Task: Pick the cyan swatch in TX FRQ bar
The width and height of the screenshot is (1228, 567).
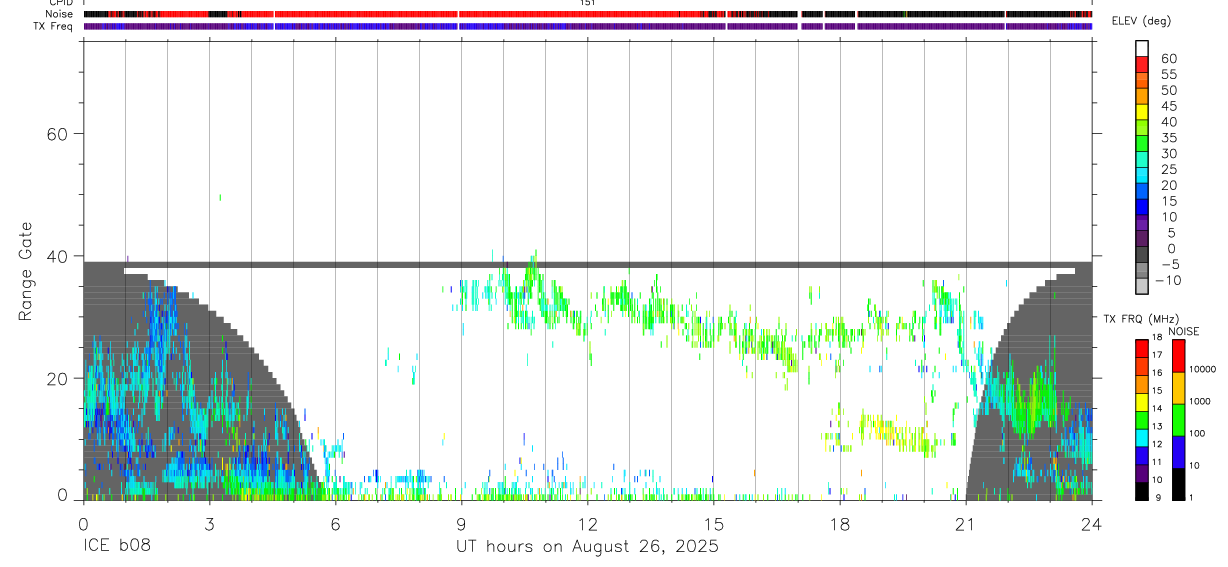Action: point(1141,437)
